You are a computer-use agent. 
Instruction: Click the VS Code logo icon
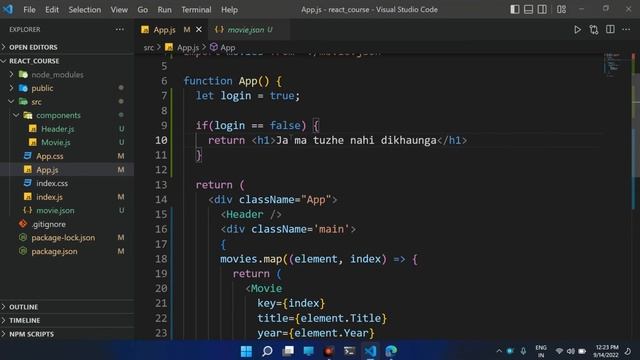tap(8, 9)
